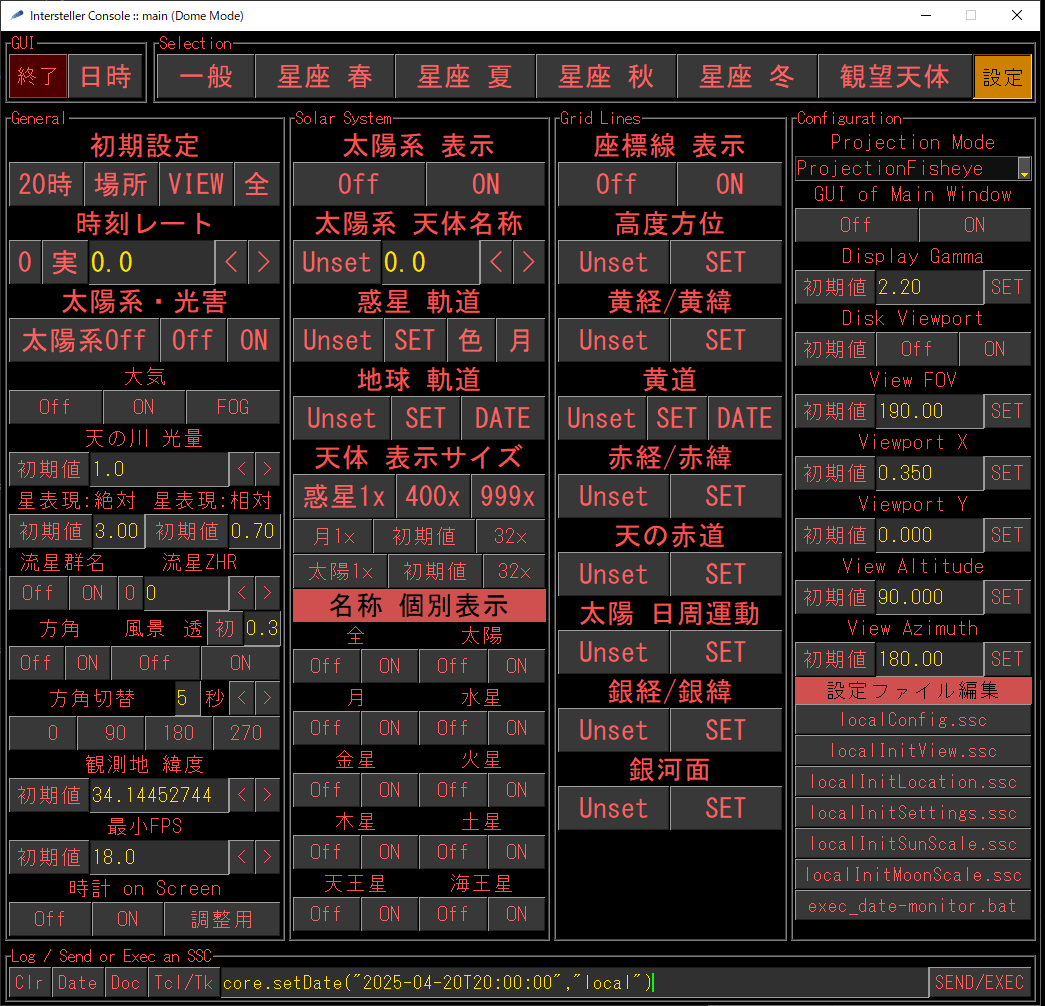The width and height of the screenshot is (1045, 1006).
Task: Click the Clr log button
Action: [30, 983]
